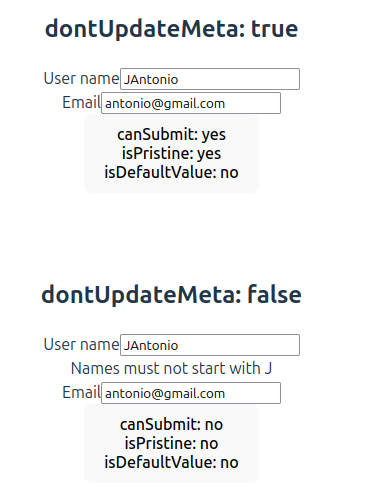Click 'JAntonio' text in the bottom form's field
371x500 pixels.
[151, 346]
